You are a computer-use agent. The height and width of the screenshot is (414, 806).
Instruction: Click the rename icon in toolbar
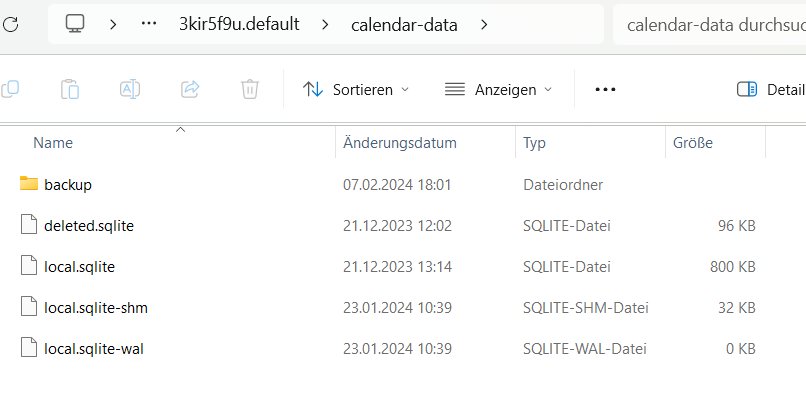(130, 89)
